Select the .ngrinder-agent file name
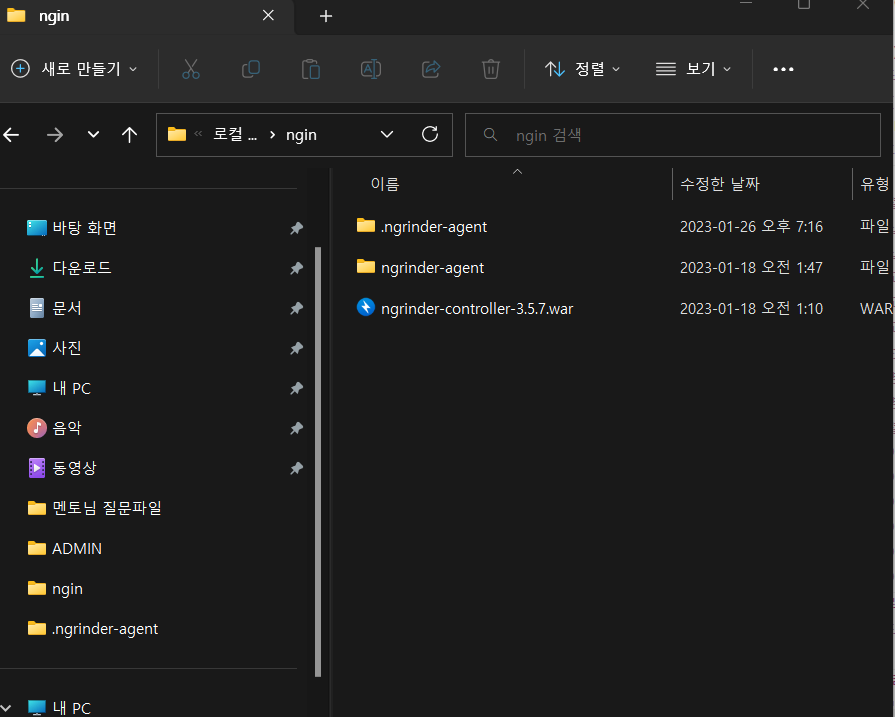 434,227
